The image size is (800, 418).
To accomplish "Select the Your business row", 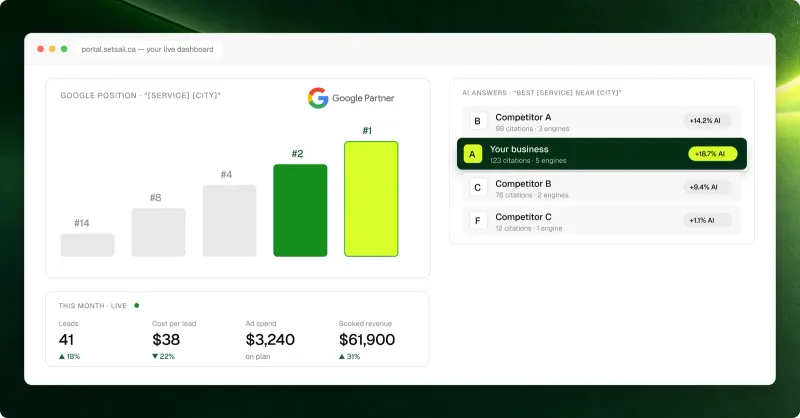I will tap(602, 154).
